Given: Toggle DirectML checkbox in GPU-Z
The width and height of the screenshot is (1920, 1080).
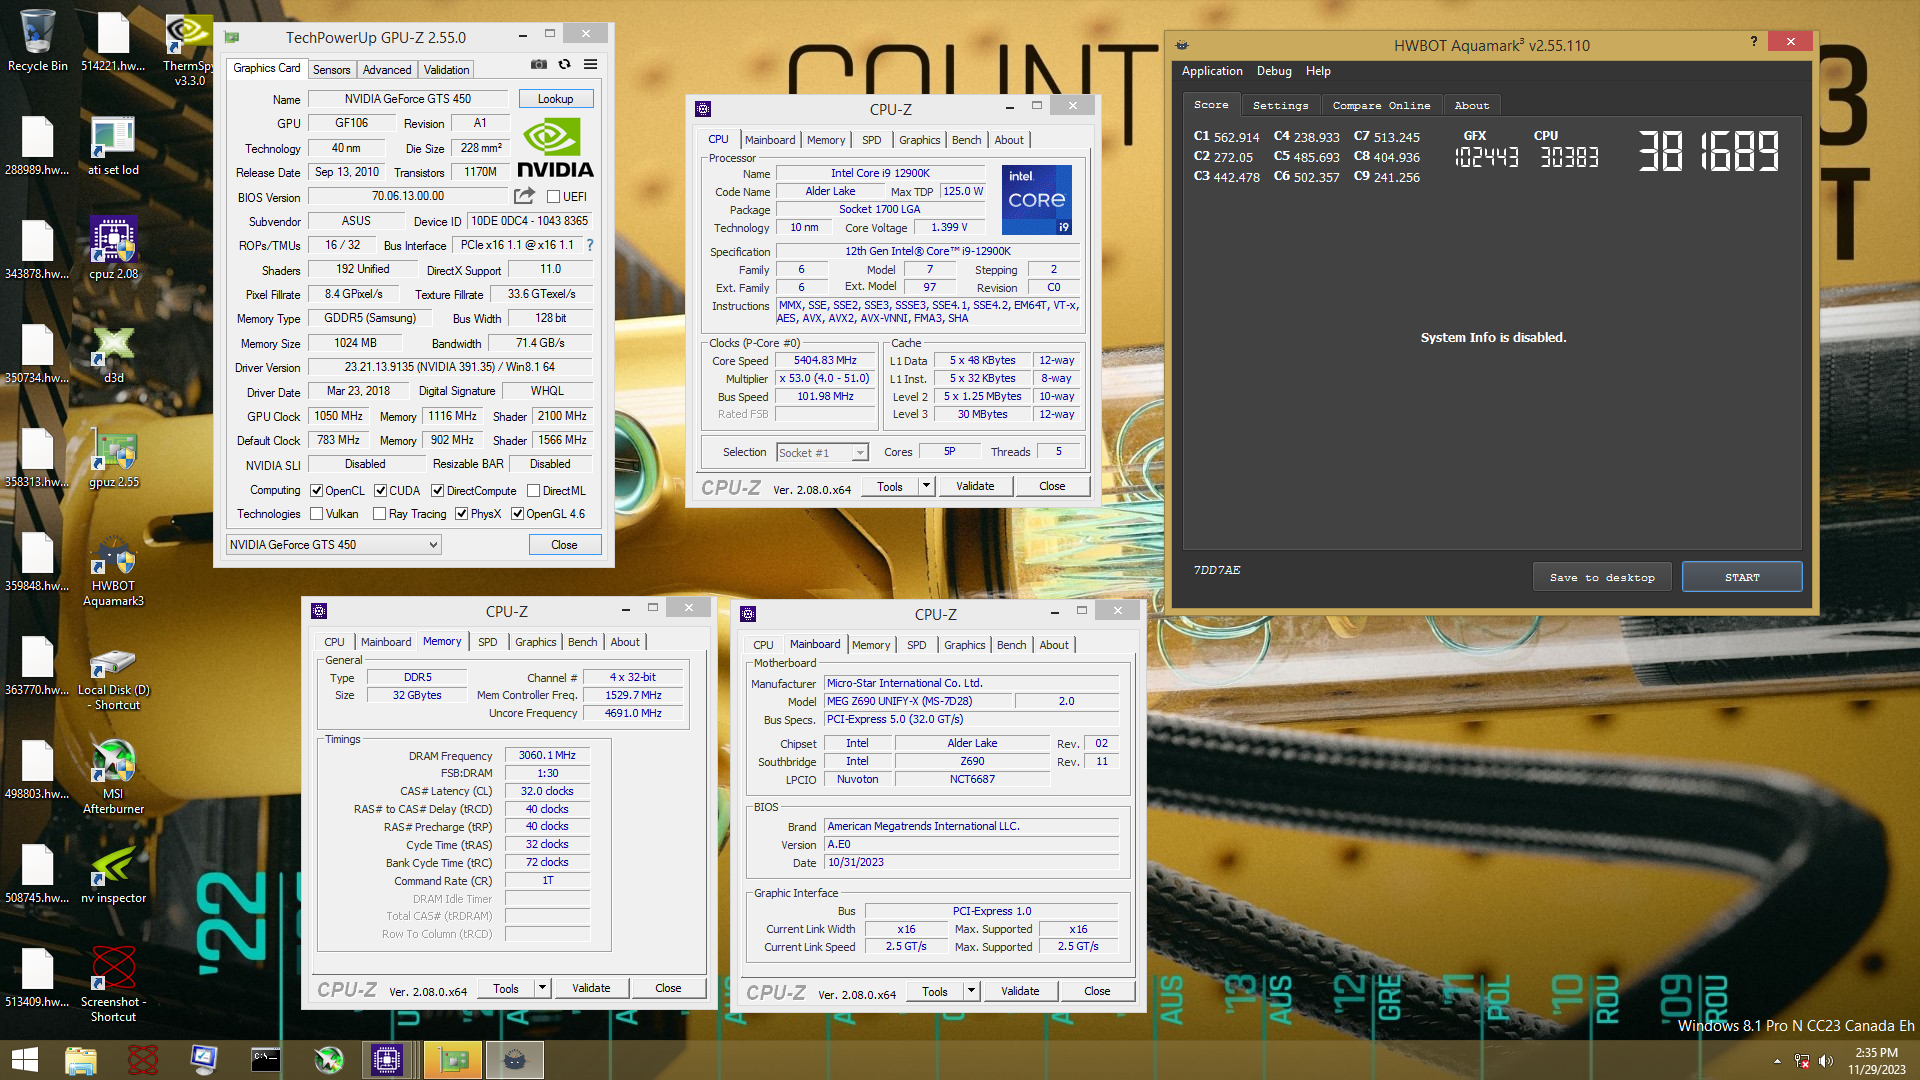Looking at the screenshot, I should click(x=534, y=491).
